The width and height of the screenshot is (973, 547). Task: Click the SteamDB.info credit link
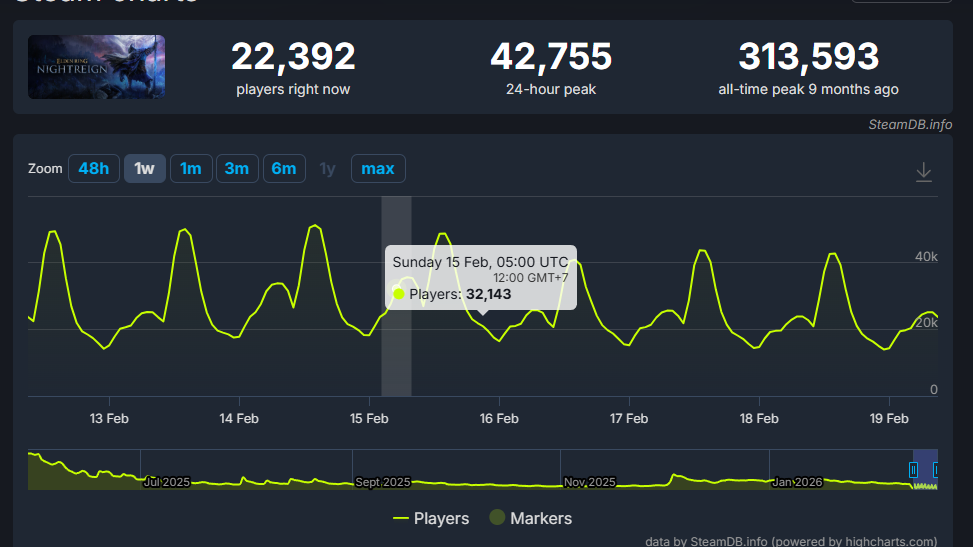pyautogui.click(x=910, y=124)
